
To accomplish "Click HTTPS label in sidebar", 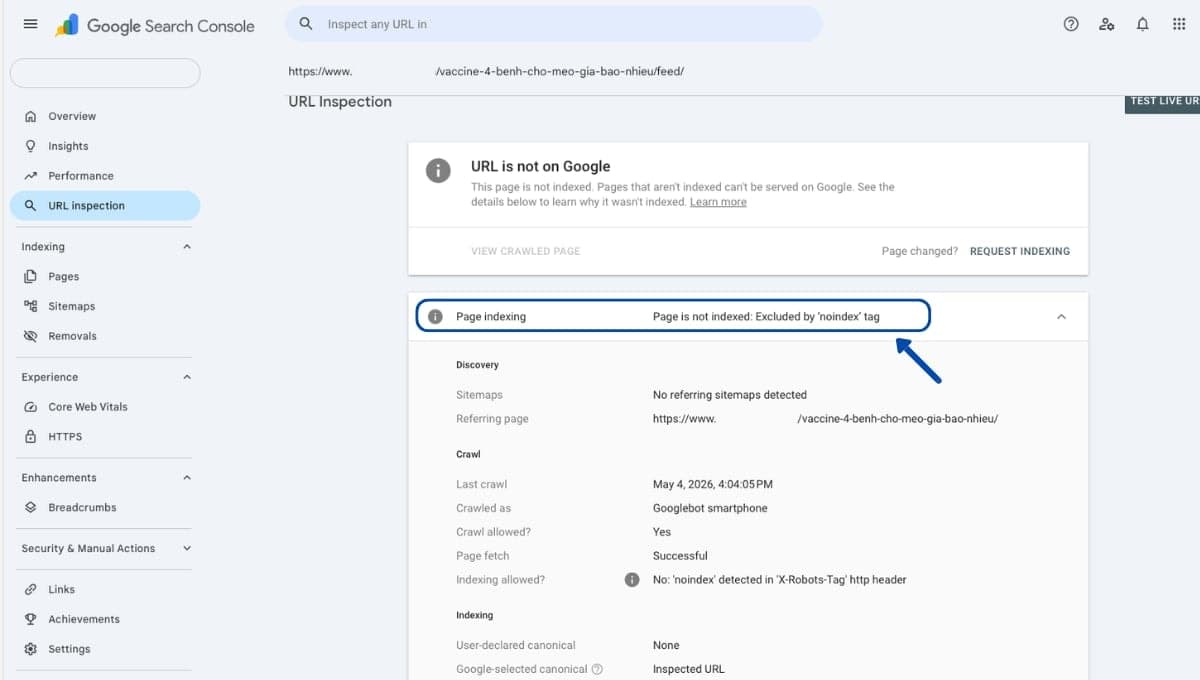I will pos(65,437).
